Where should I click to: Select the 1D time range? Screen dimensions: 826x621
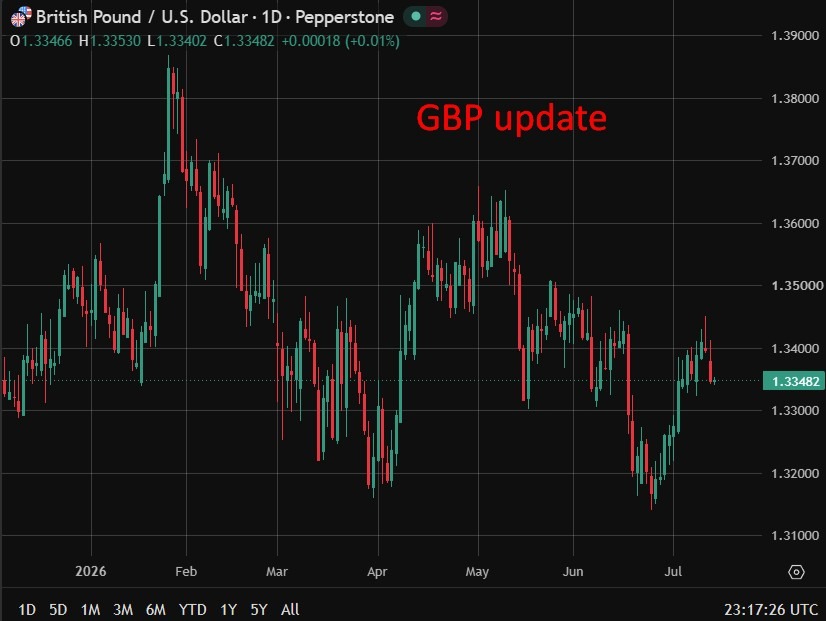27,609
